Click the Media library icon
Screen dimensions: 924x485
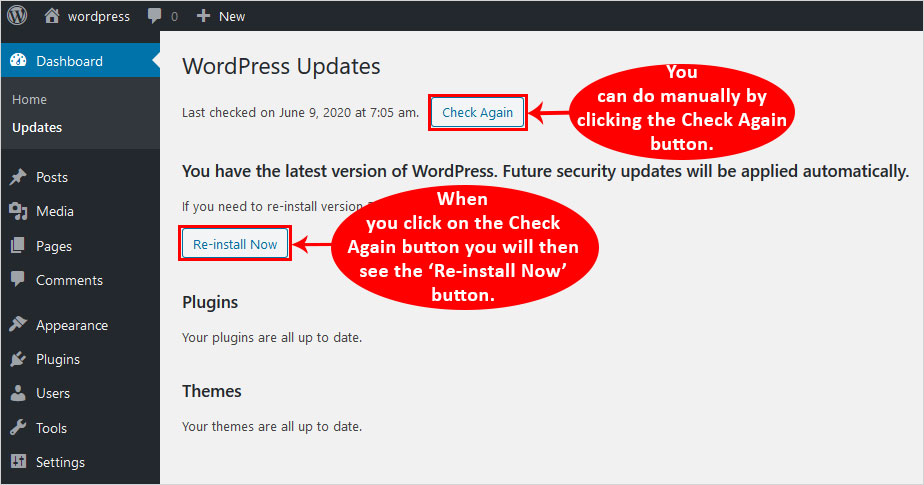point(18,211)
